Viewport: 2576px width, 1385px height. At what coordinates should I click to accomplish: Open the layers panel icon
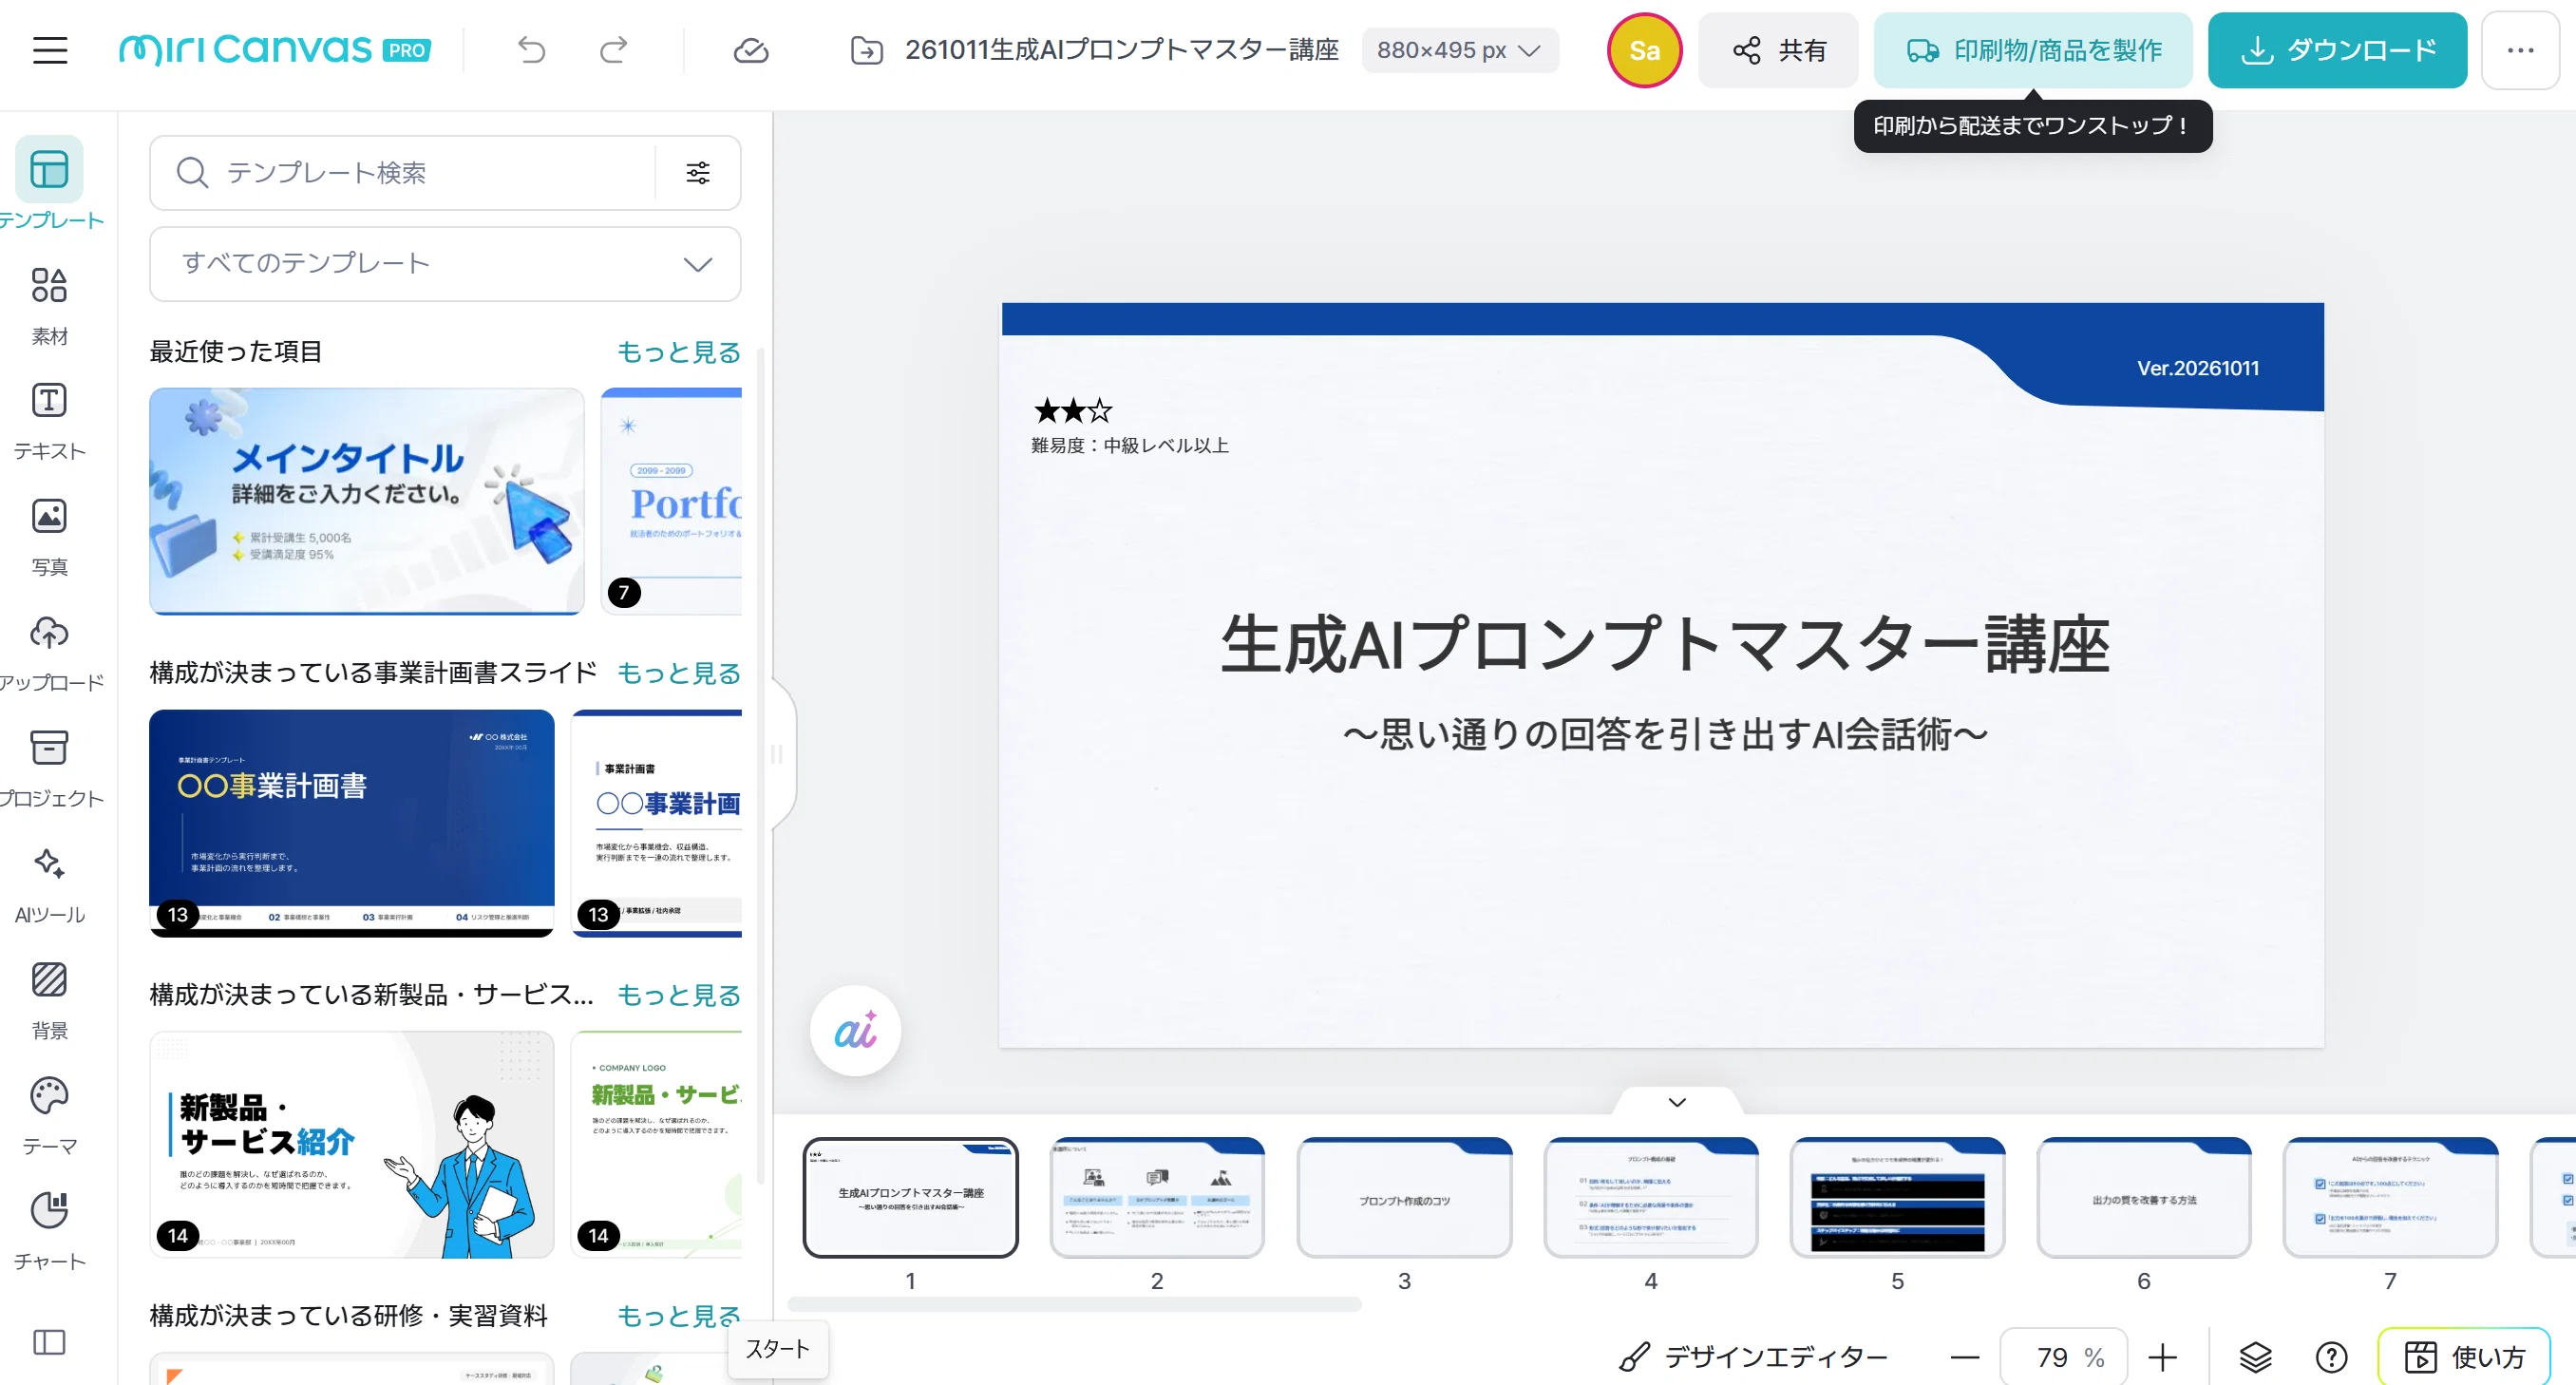(x=2255, y=1357)
